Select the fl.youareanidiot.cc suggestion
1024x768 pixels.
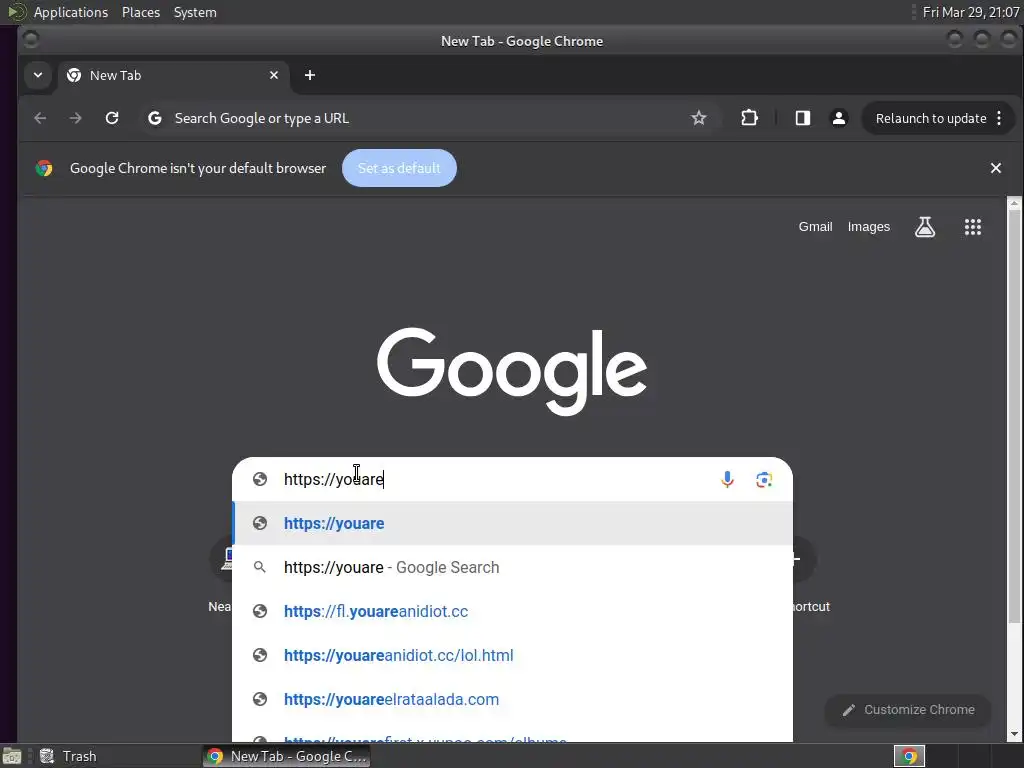point(513,611)
